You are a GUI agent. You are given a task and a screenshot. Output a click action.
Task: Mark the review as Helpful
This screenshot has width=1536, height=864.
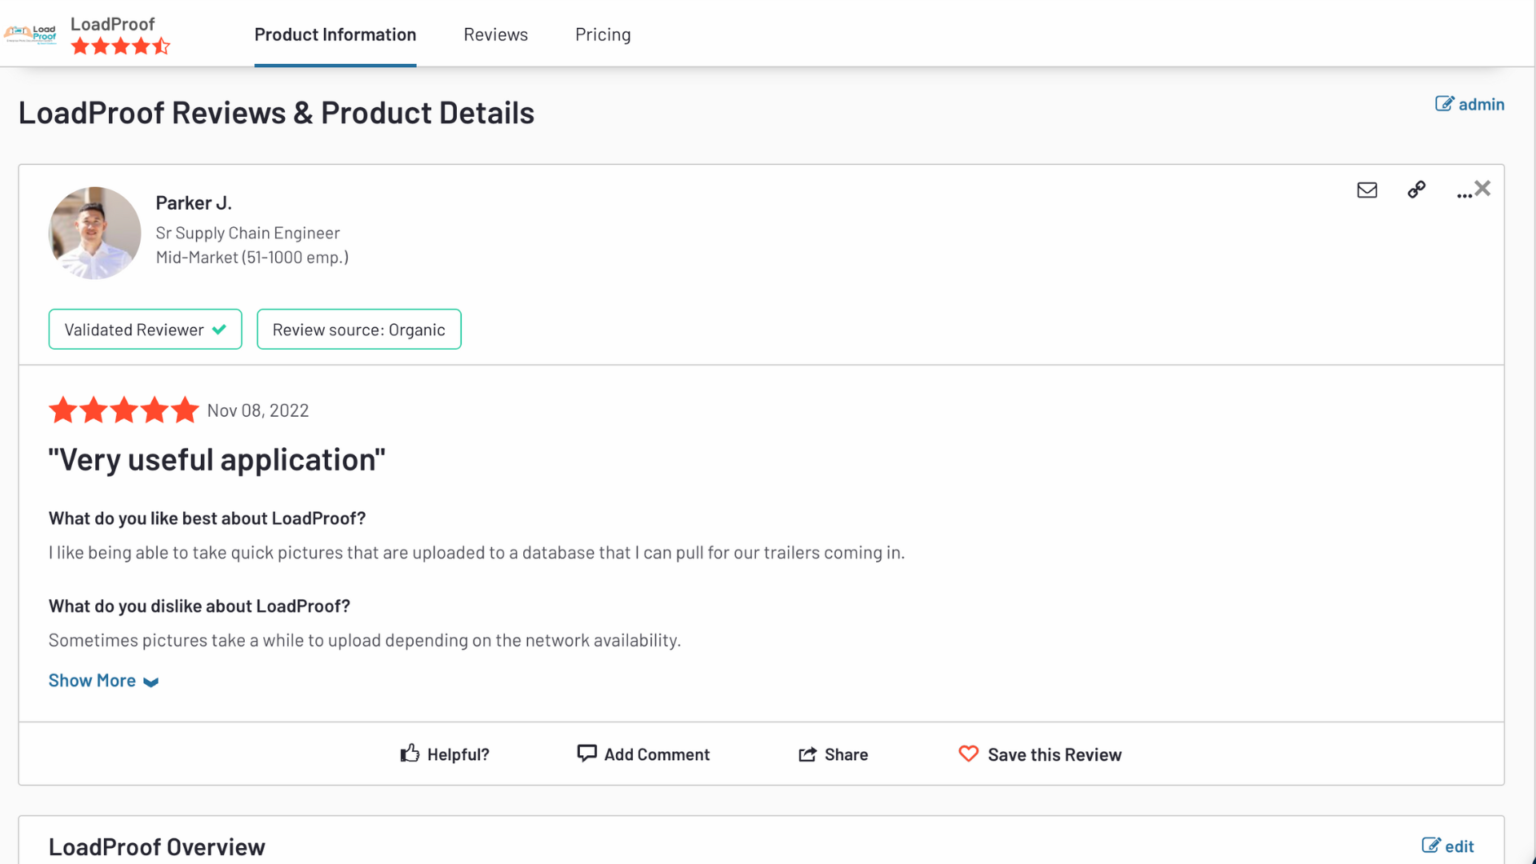[445, 754]
